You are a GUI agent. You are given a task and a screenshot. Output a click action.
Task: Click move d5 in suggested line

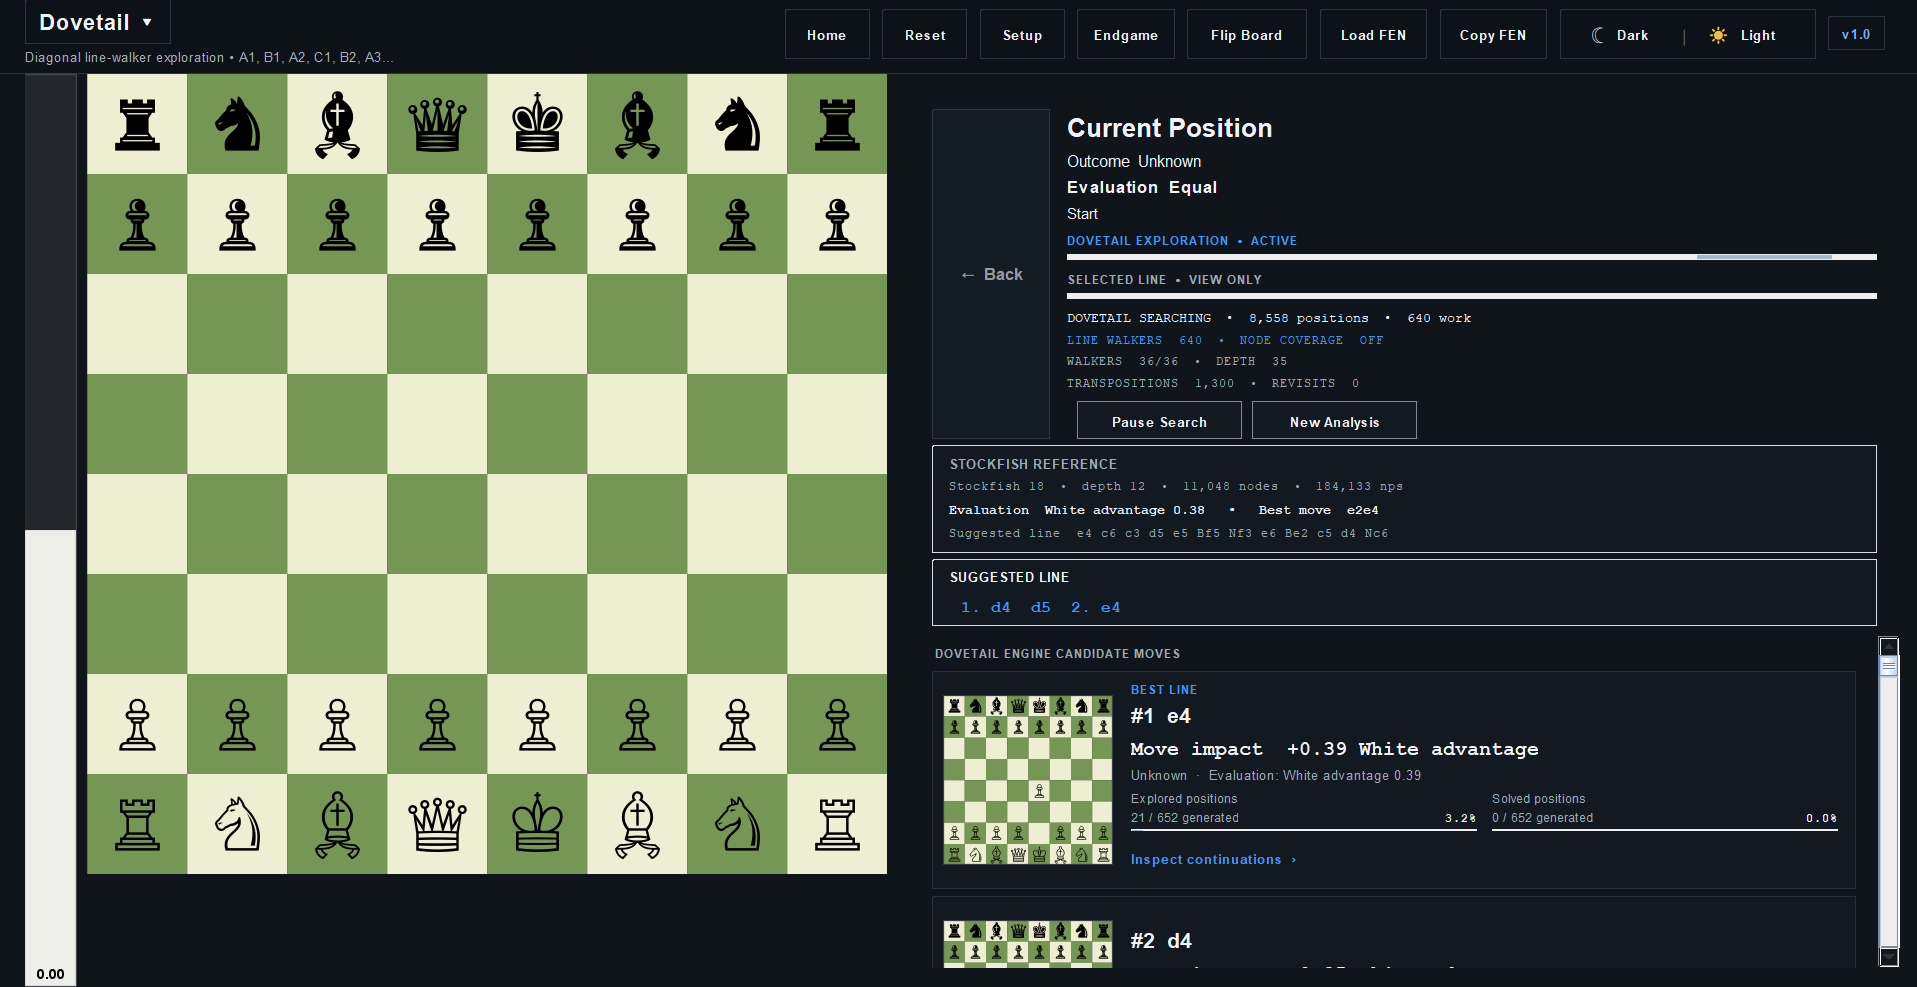pos(1041,607)
